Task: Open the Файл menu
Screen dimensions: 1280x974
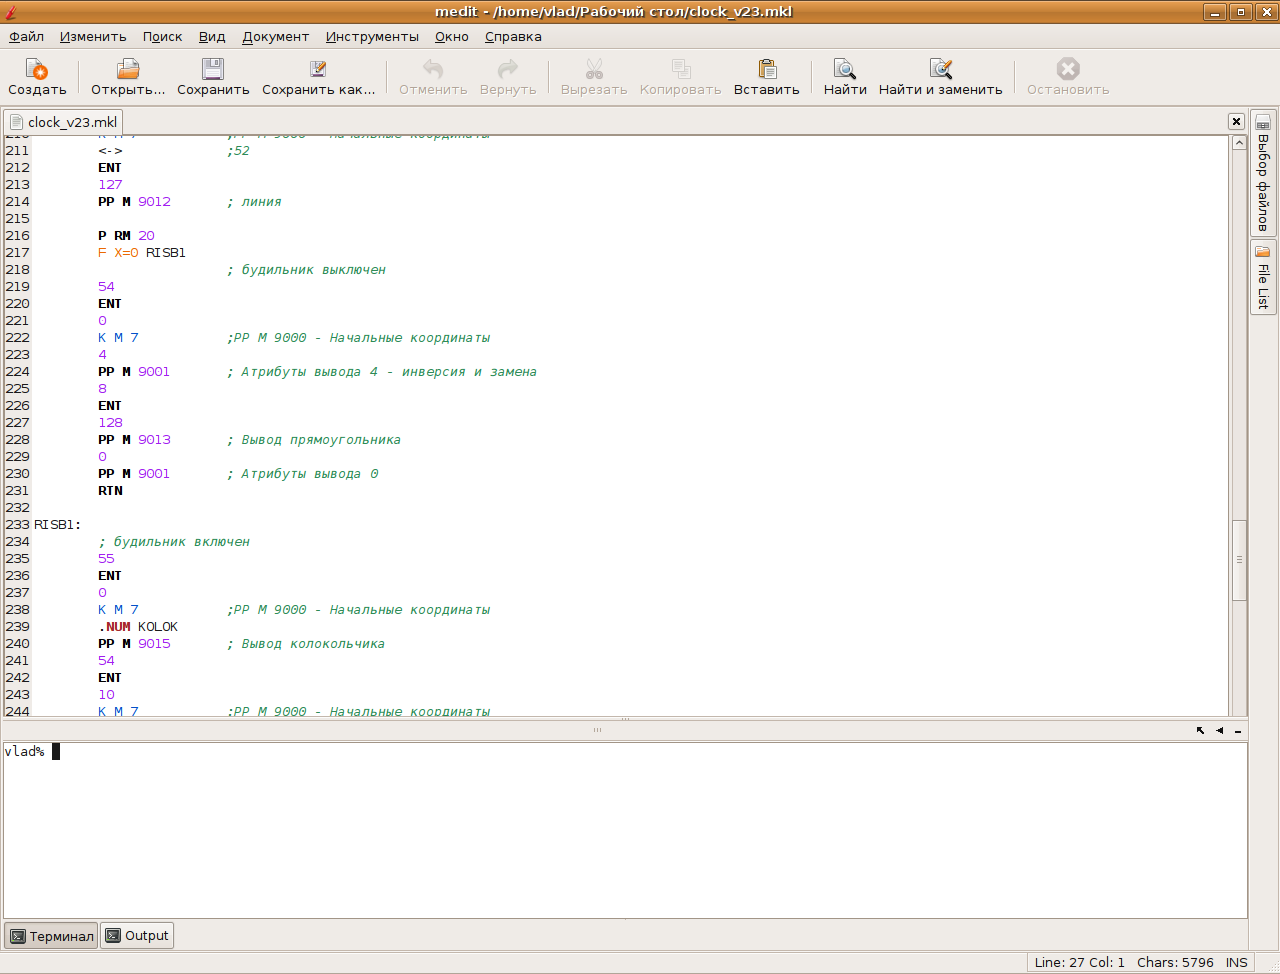Action: [x=27, y=37]
